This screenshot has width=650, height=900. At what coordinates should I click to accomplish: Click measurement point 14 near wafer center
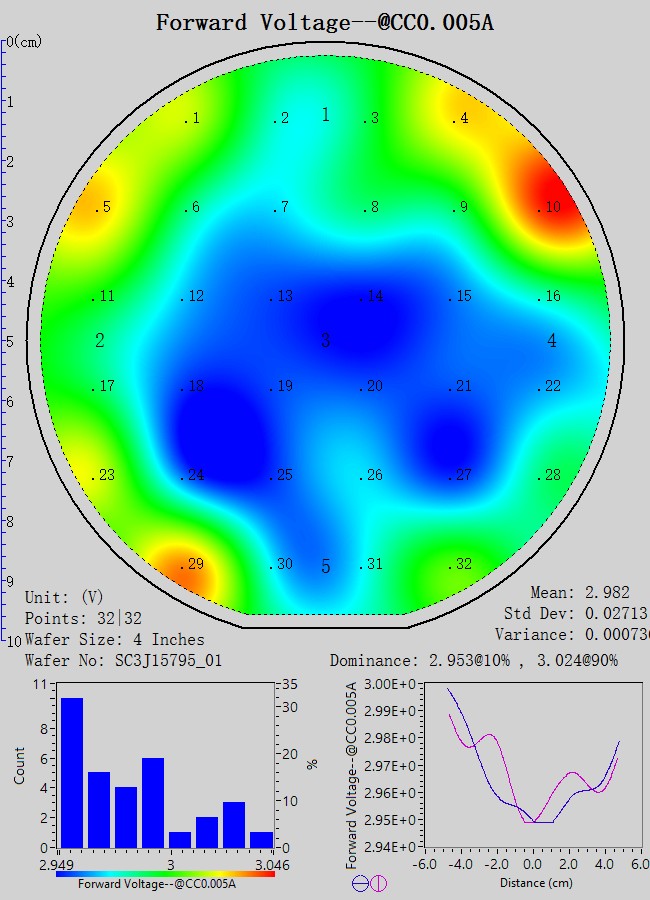371,296
